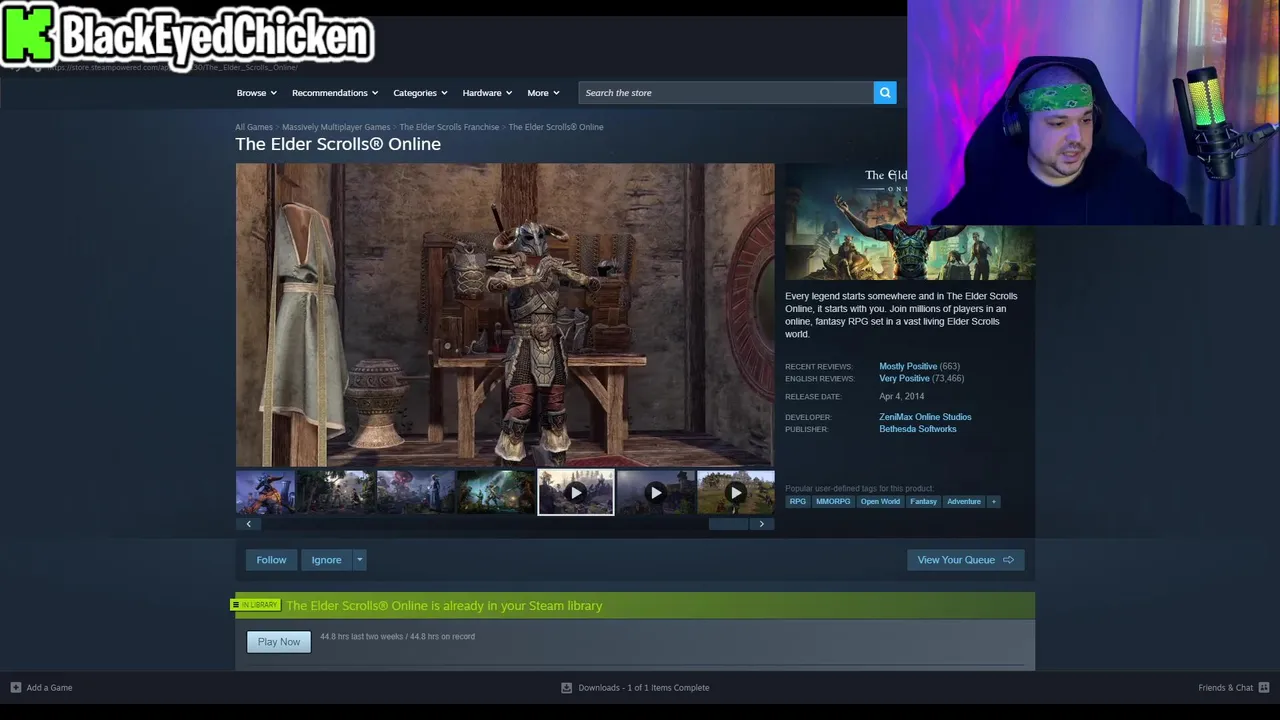Click View Your Queue button

coord(965,560)
